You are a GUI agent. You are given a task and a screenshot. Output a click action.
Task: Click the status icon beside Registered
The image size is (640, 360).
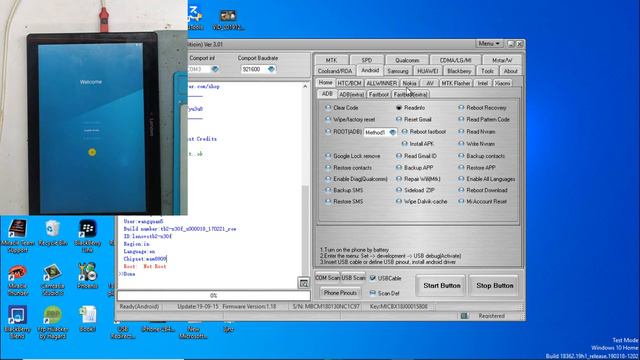tap(464, 316)
